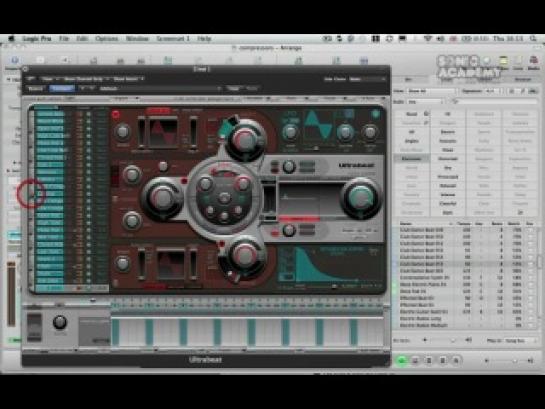Open the Play in dropdown

(x=520, y=341)
